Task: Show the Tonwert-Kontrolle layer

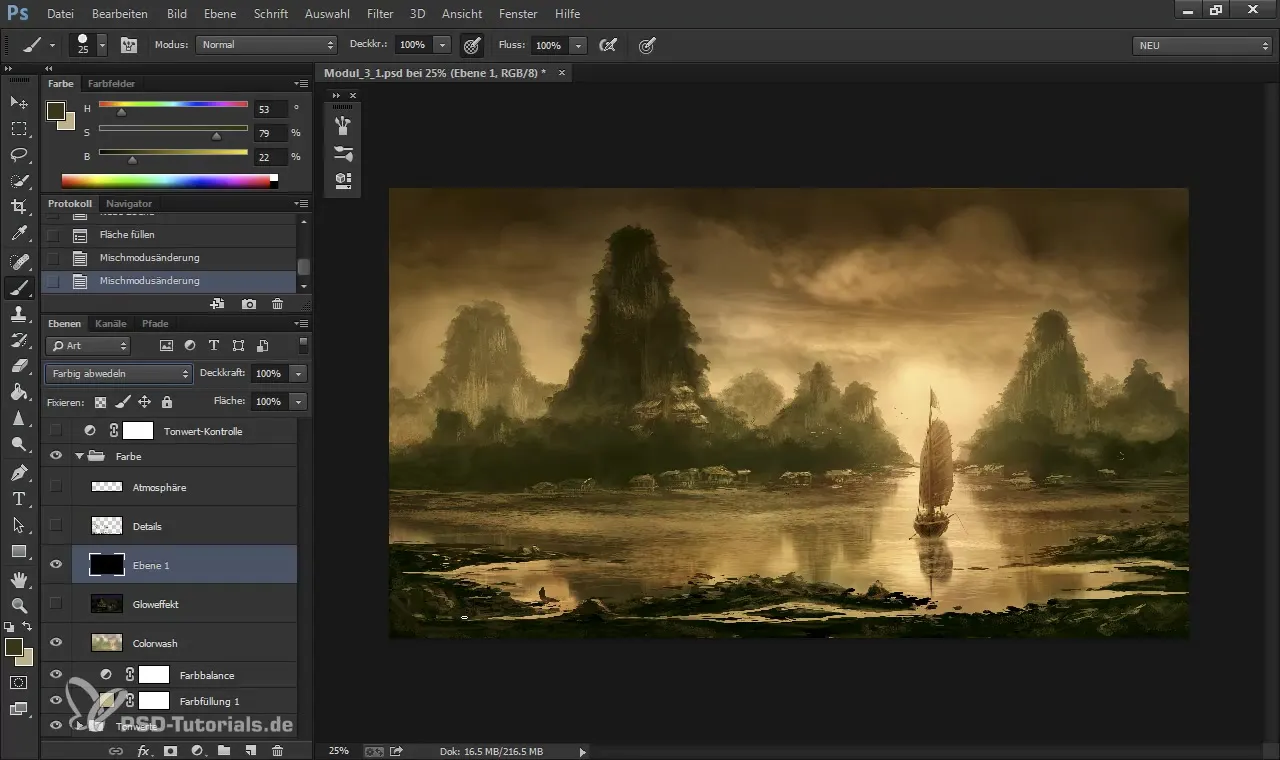Action: (56, 431)
